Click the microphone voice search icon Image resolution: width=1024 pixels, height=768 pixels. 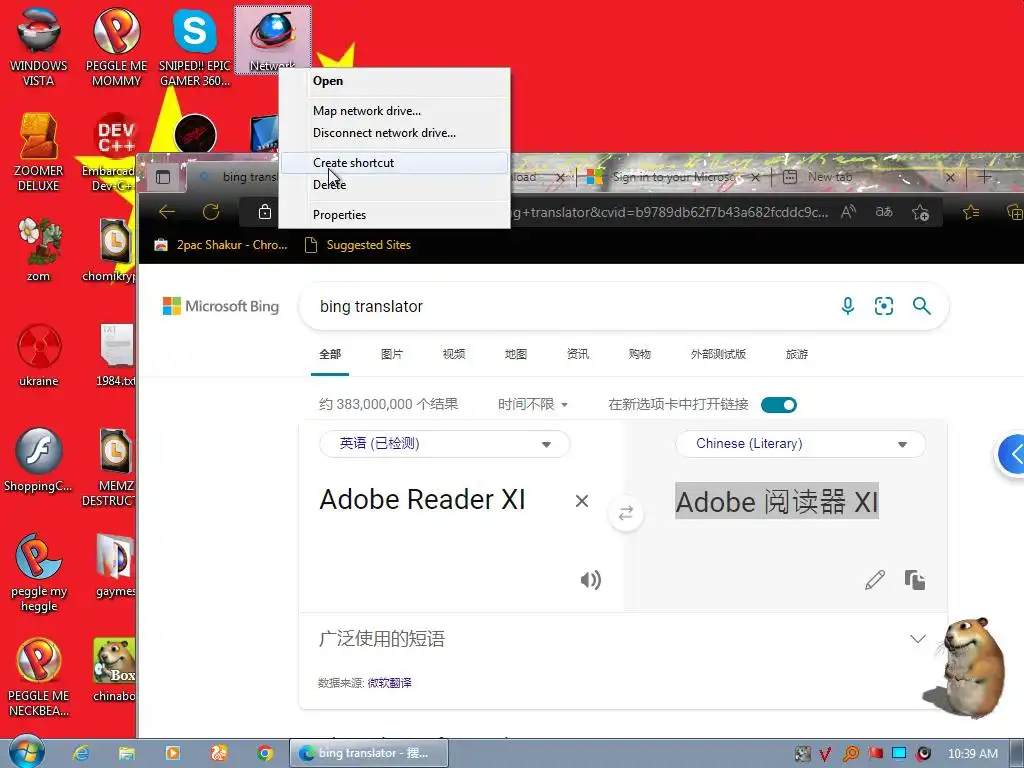848,306
